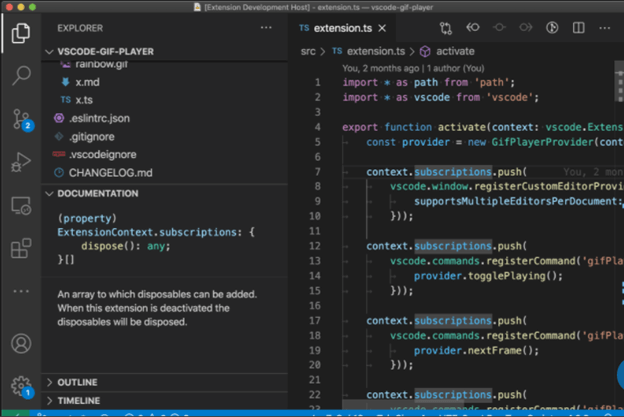Expand the OUTLINE section
The image size is (624, 417).
click(165, 382)
